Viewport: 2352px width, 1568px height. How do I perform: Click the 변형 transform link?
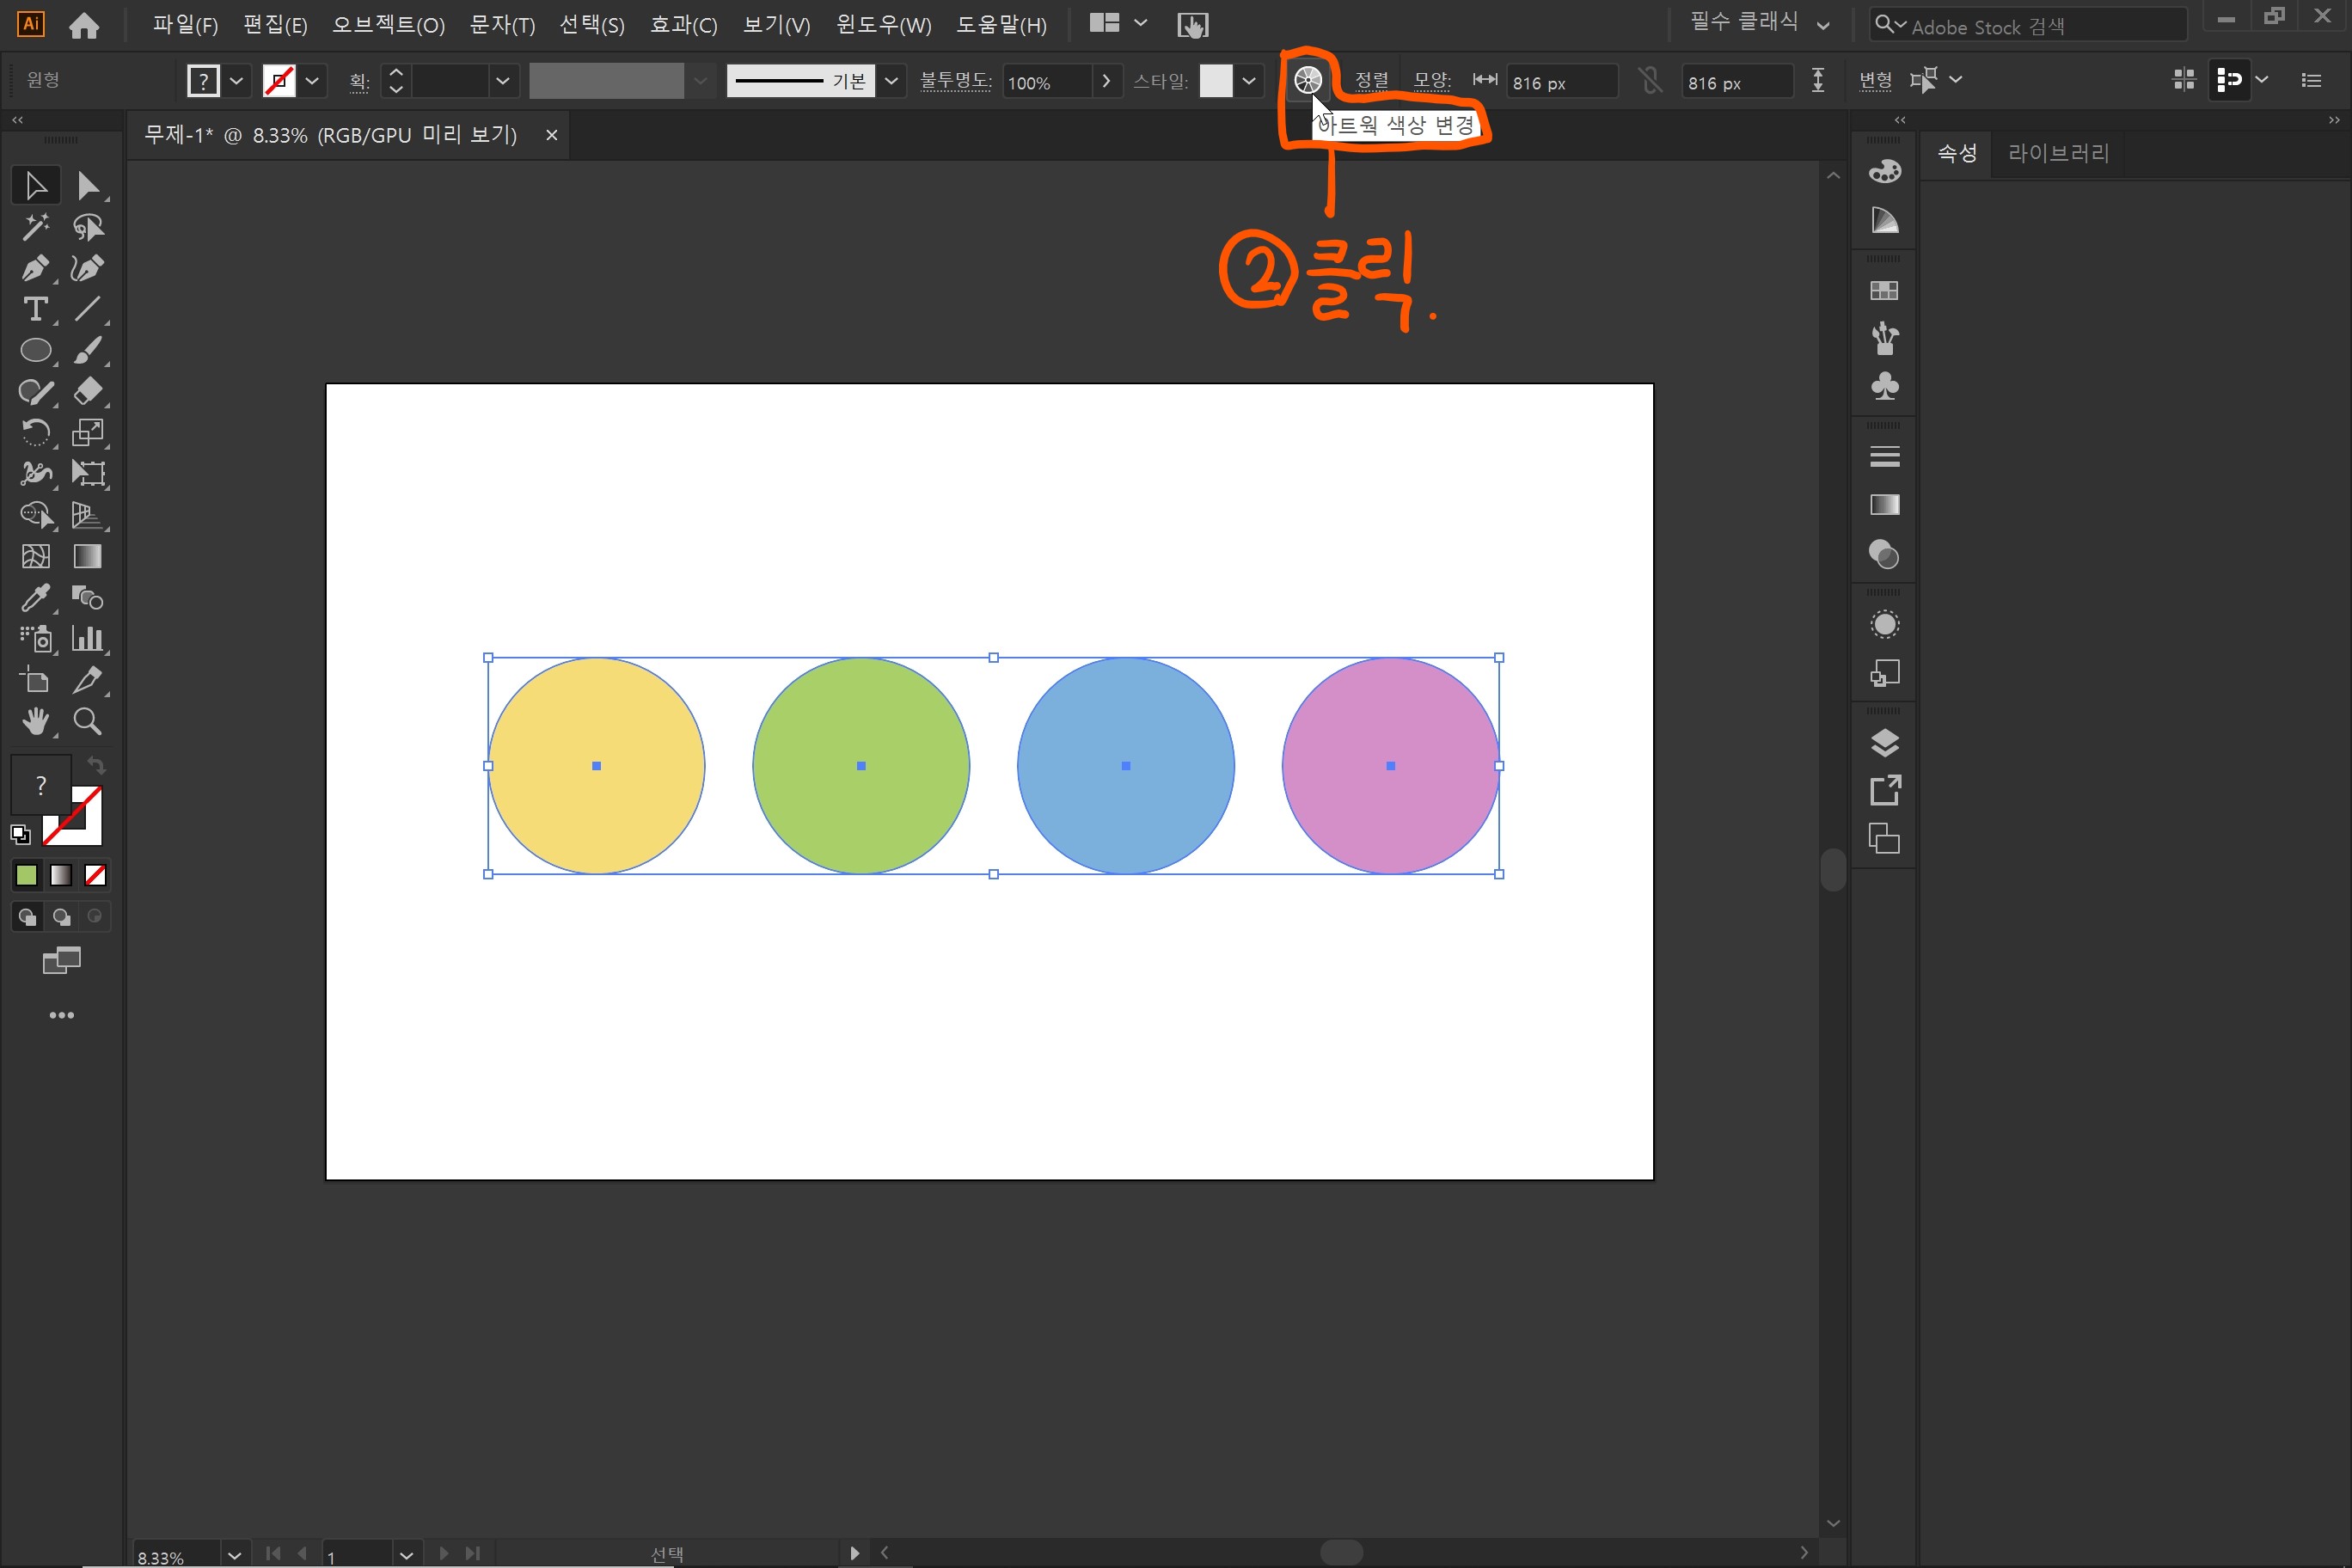tap(1875, 81)
